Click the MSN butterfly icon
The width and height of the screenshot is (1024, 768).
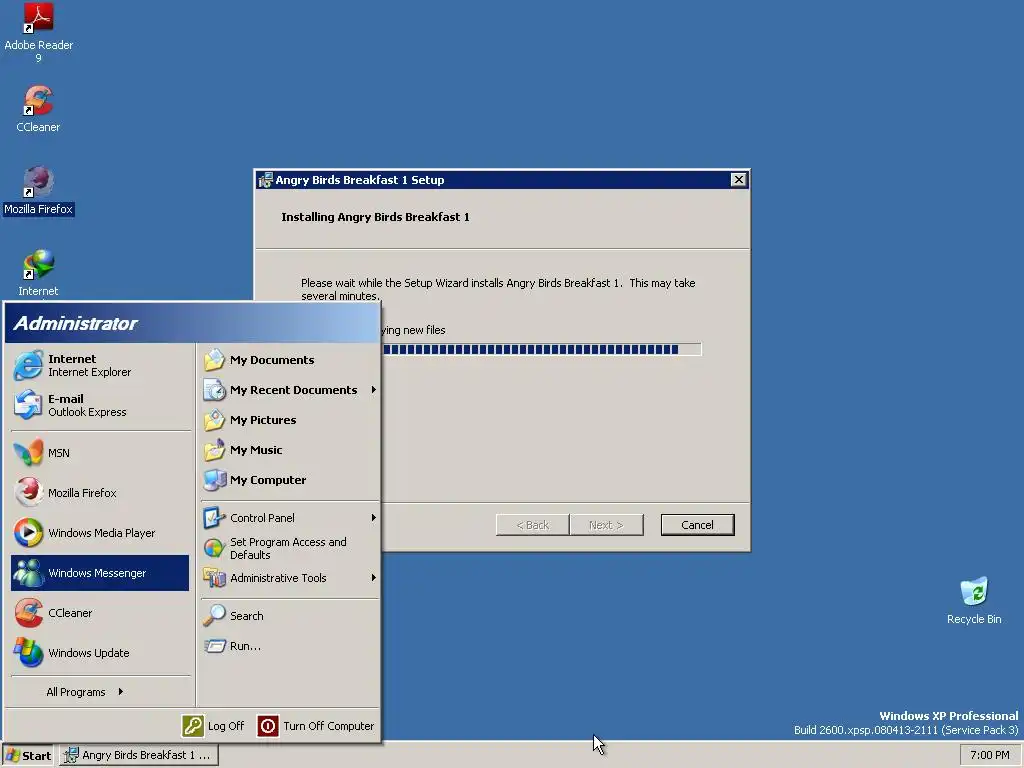[28, 453]
